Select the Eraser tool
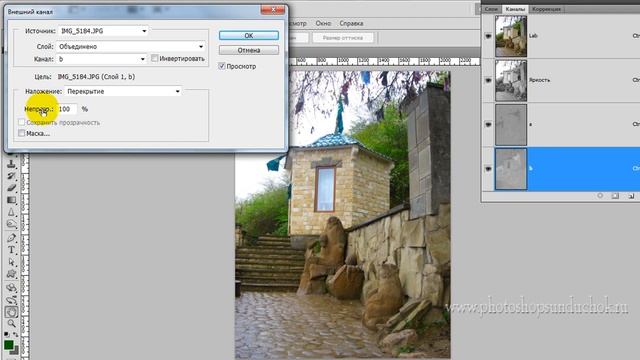 pos(11,188)
